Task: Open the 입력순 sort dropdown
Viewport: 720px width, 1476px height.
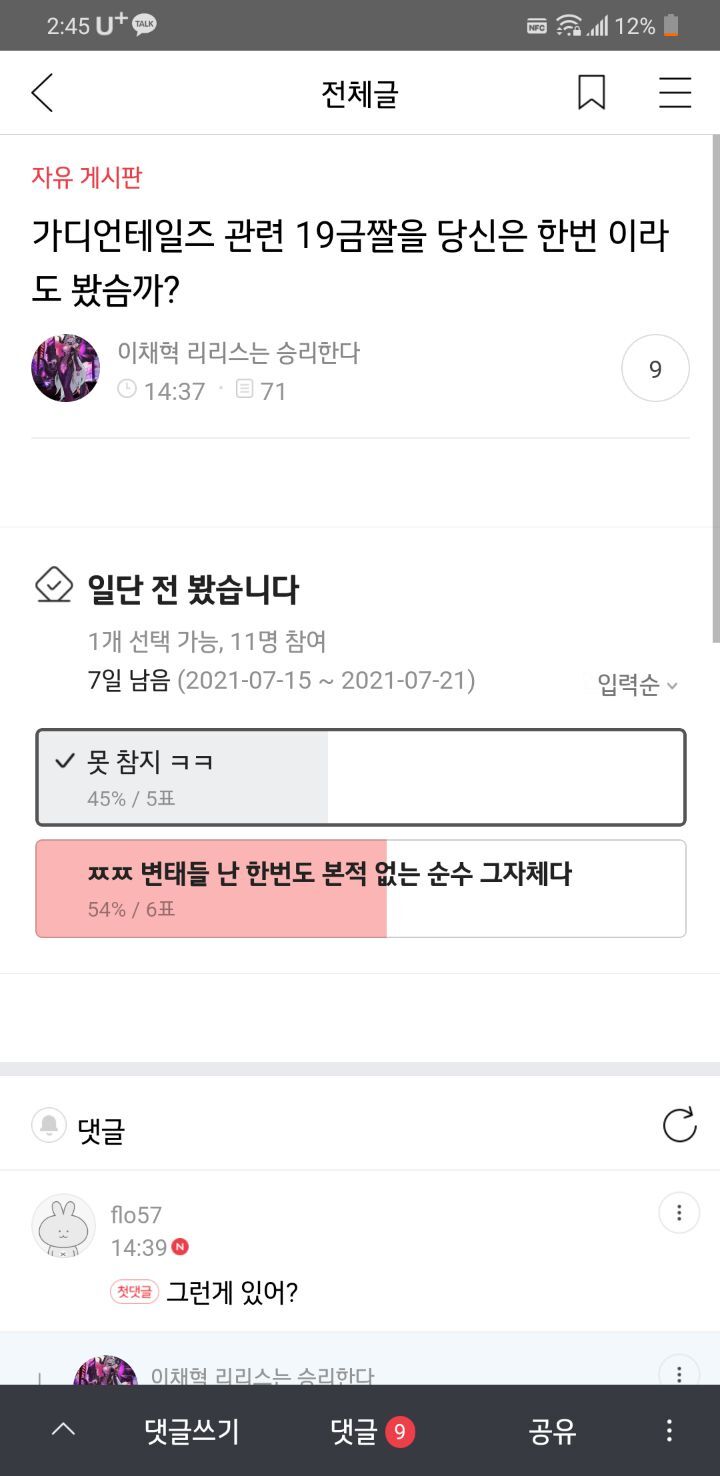Action: (637, 685)
